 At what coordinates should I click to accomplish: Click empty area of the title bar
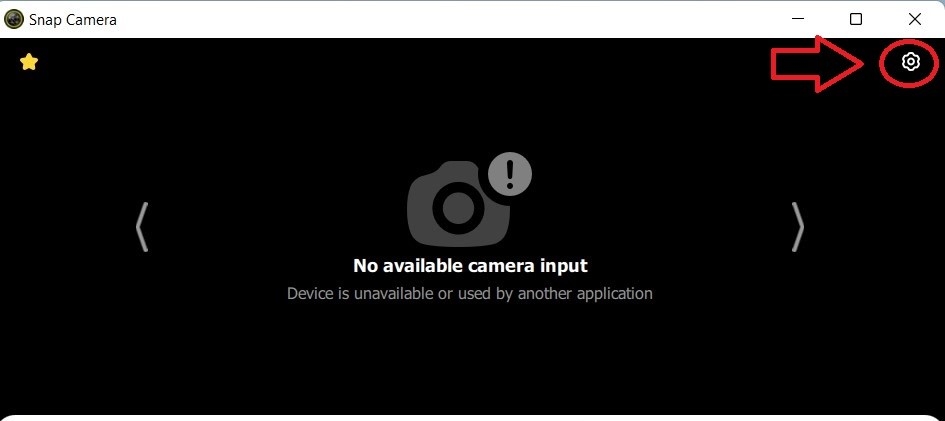point(452,19)
